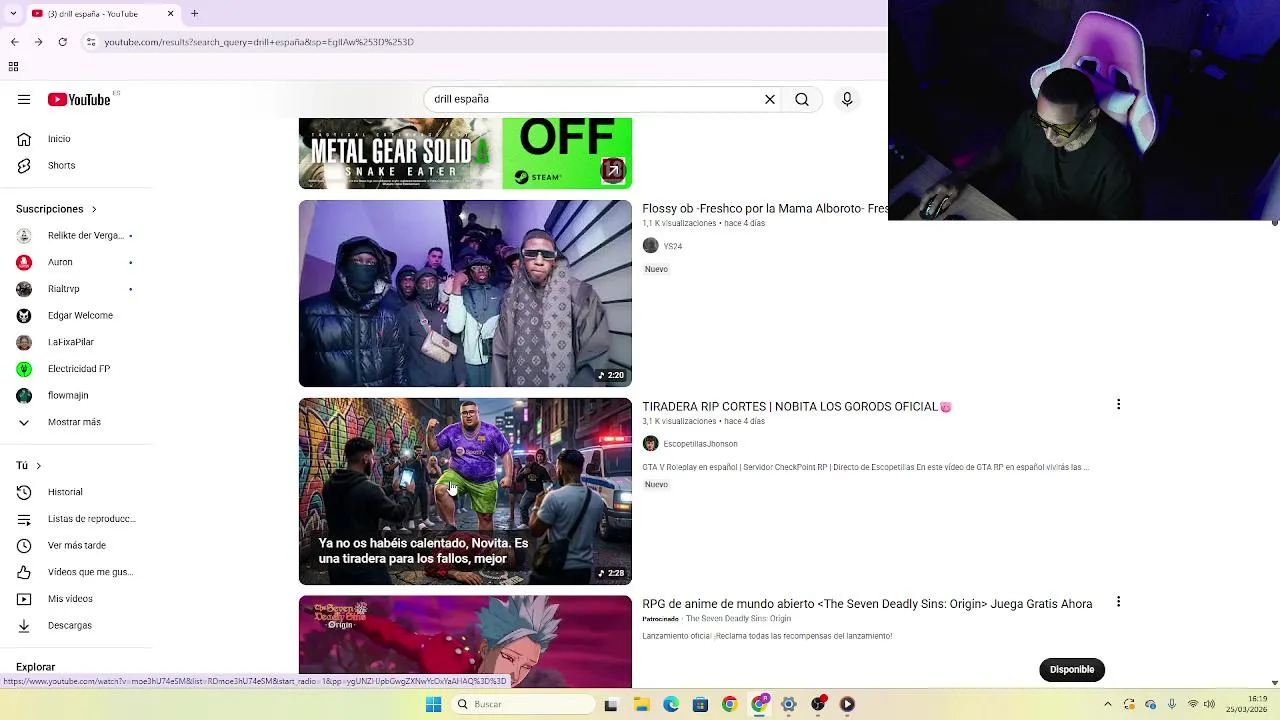Expand Mostrar más subscriptions

(x=76, y=422)
